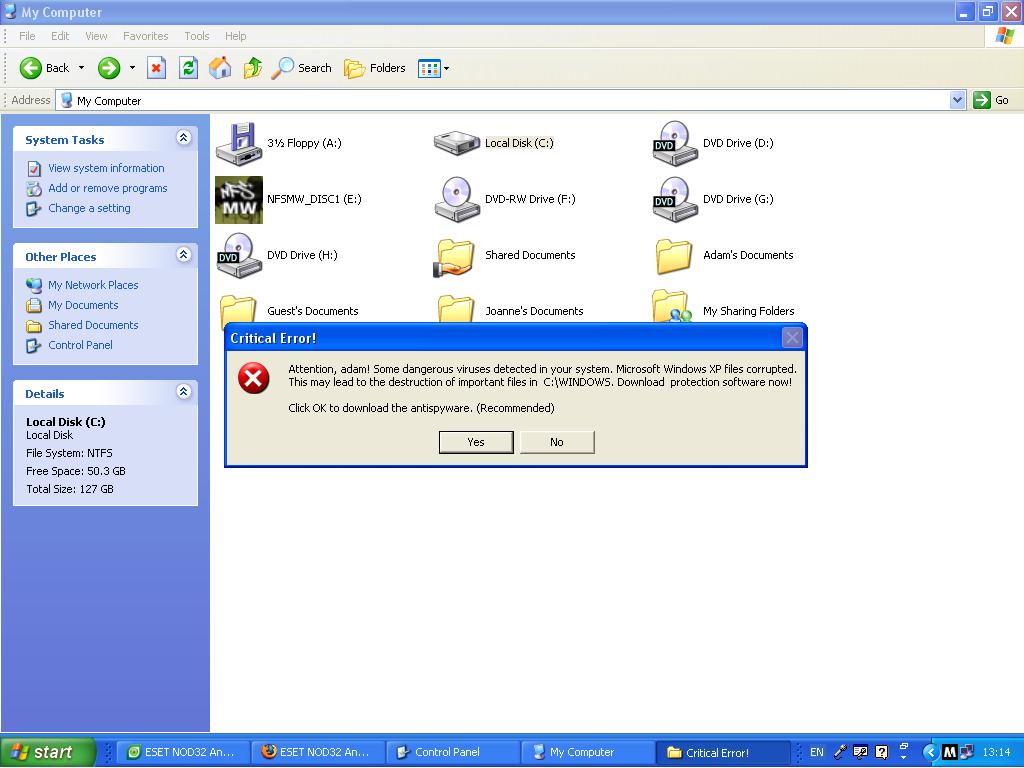Screen dimensions: 1024x768
Task: Open the Edit menu
Action: [60, 36]
